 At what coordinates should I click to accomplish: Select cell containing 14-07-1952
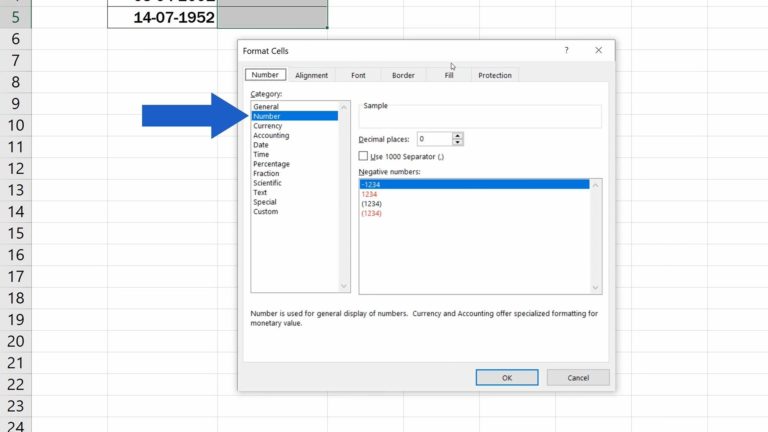162,18
